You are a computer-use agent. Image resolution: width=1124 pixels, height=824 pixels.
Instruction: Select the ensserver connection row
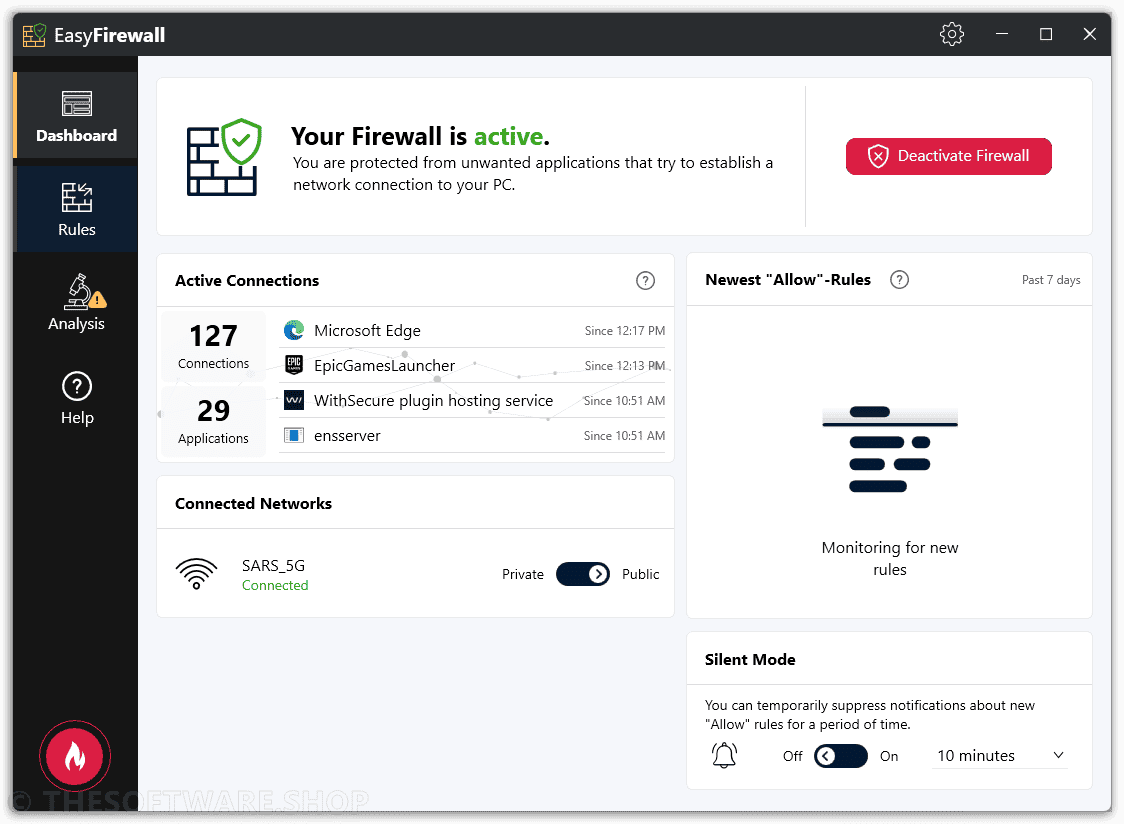472,436
